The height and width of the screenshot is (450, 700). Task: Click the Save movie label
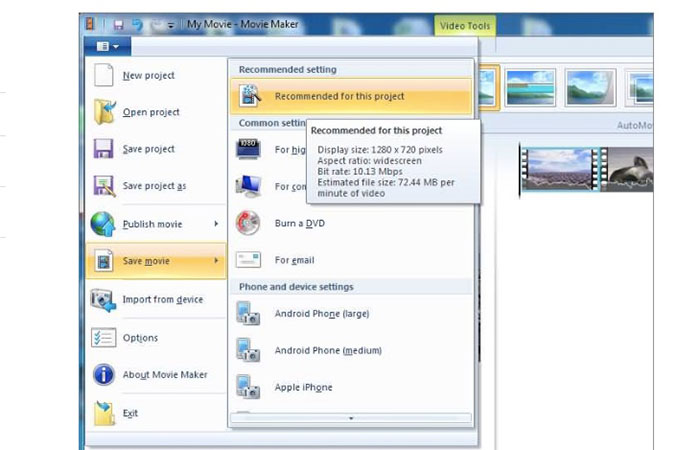click(146, 261)
